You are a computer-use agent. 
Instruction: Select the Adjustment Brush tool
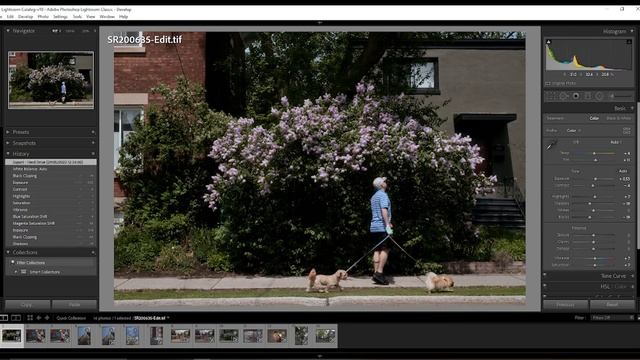[x=620, y=96]
